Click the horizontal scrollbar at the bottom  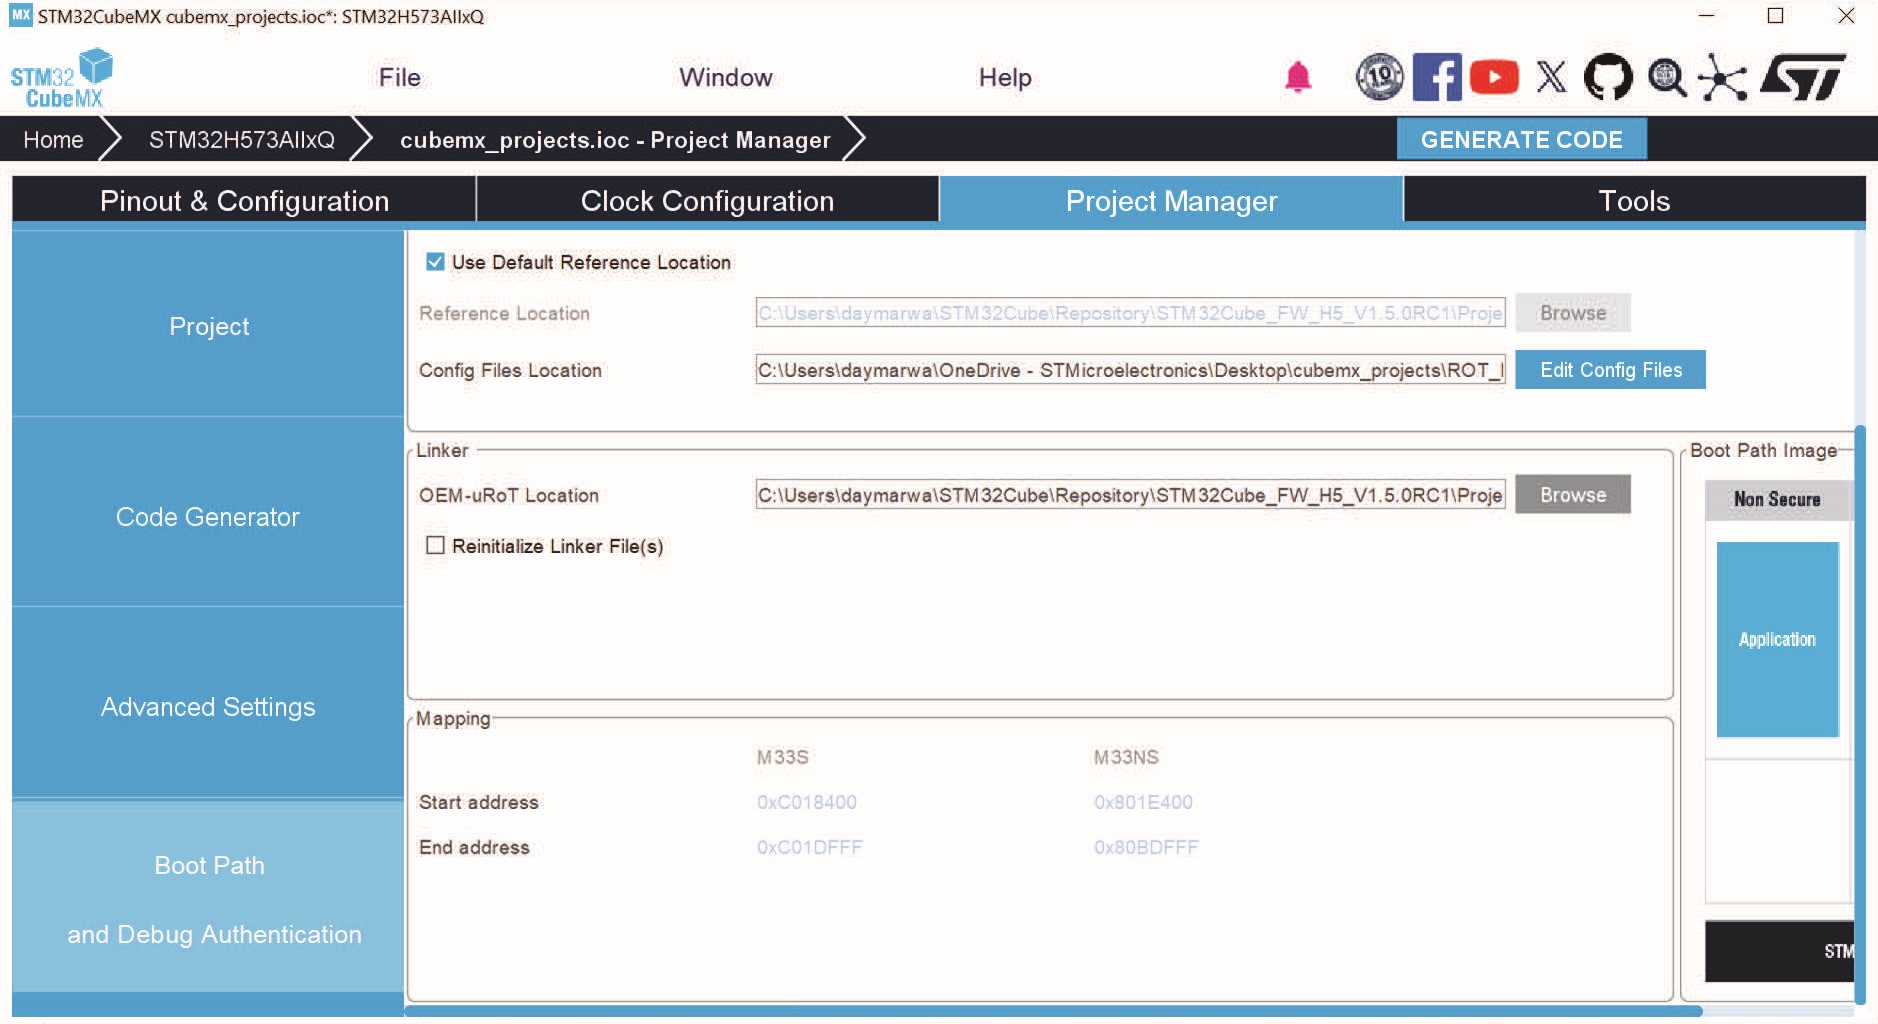[x=1054, y=1011]
